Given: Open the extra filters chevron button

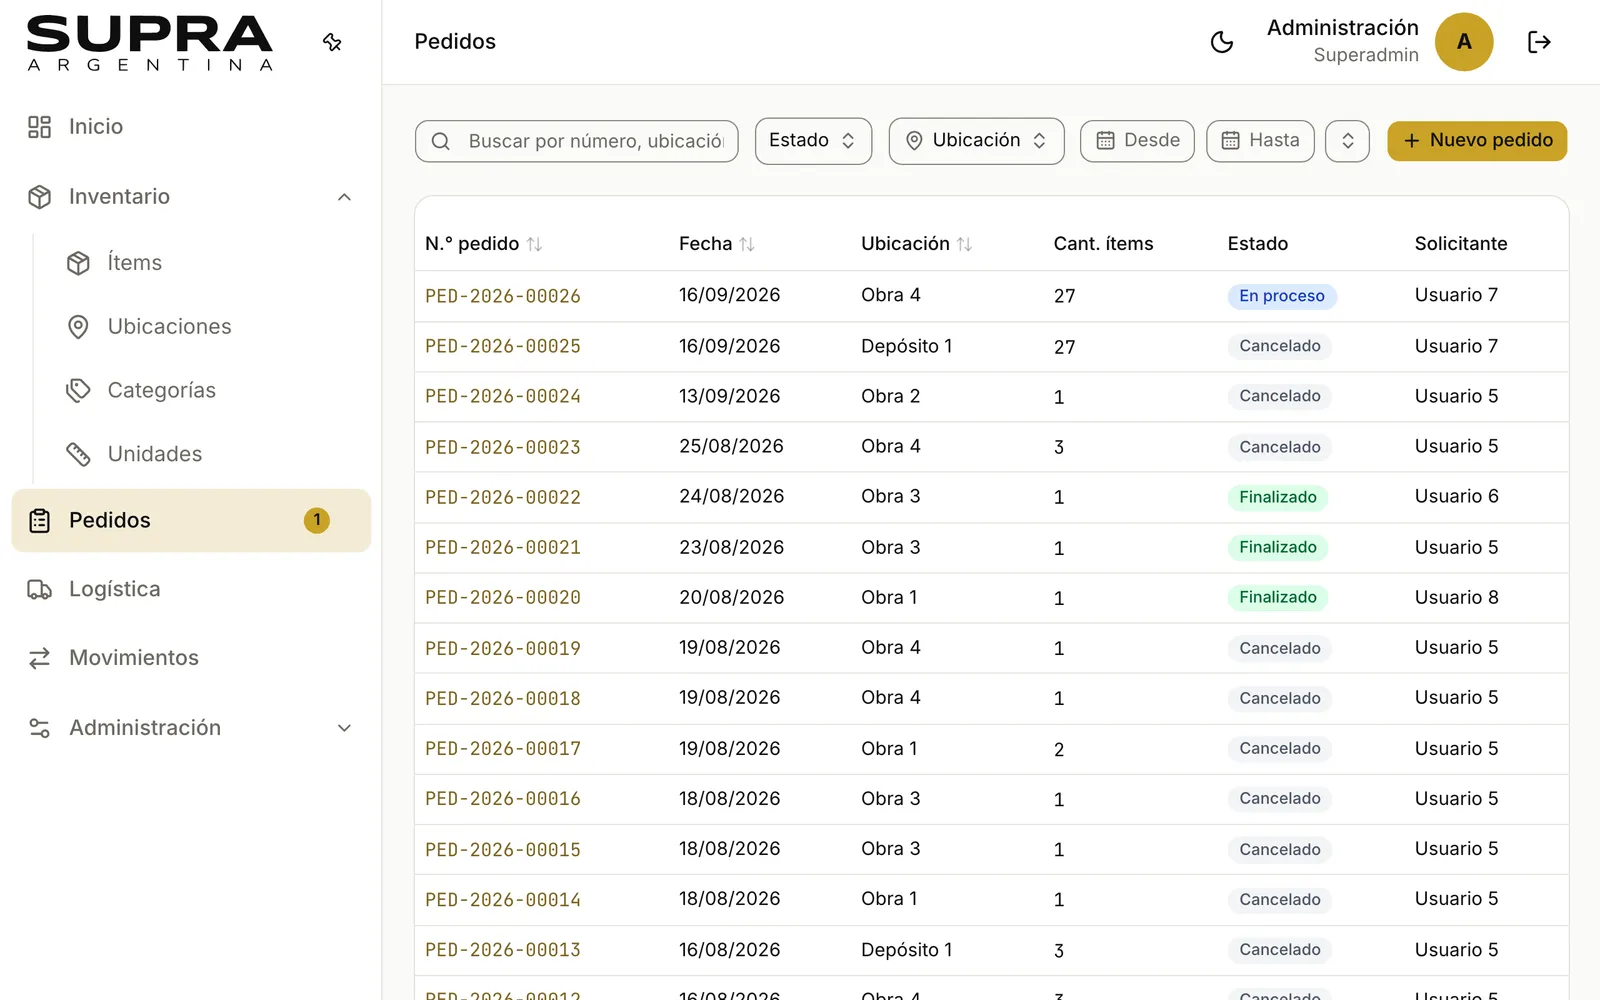Looking at the screenshot, I should (x=1347, y=141).
